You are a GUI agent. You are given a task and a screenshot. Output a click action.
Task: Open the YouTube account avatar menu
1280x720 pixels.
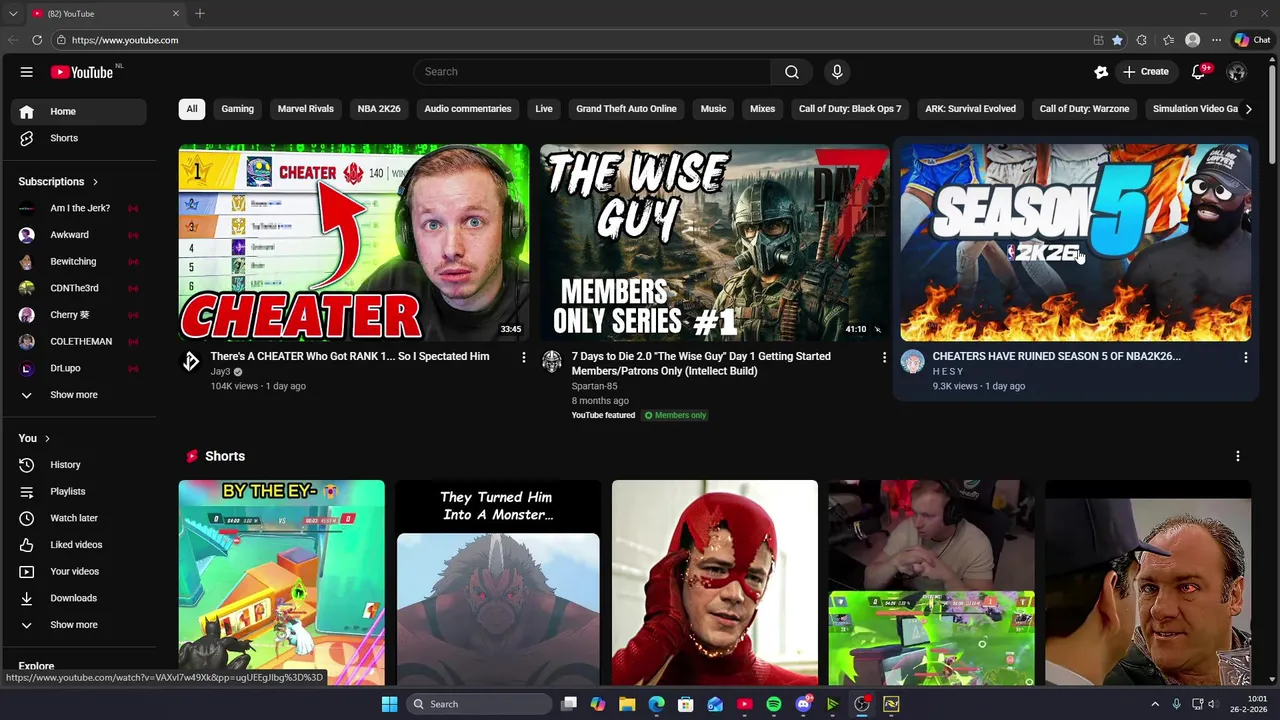pos(1237,72)
